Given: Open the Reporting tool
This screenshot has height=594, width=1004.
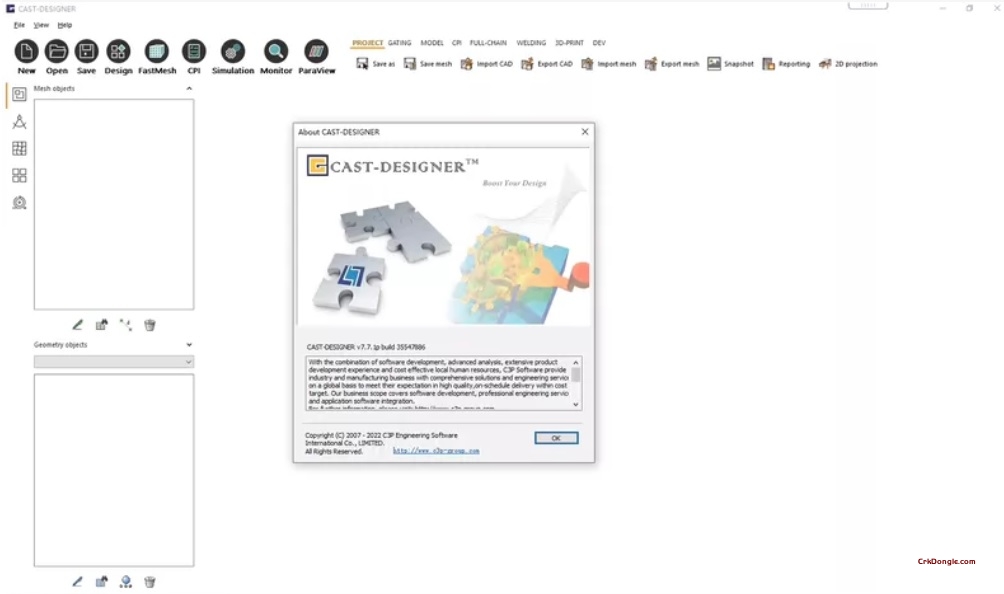Looking at the screenshot, I should 786,63.
